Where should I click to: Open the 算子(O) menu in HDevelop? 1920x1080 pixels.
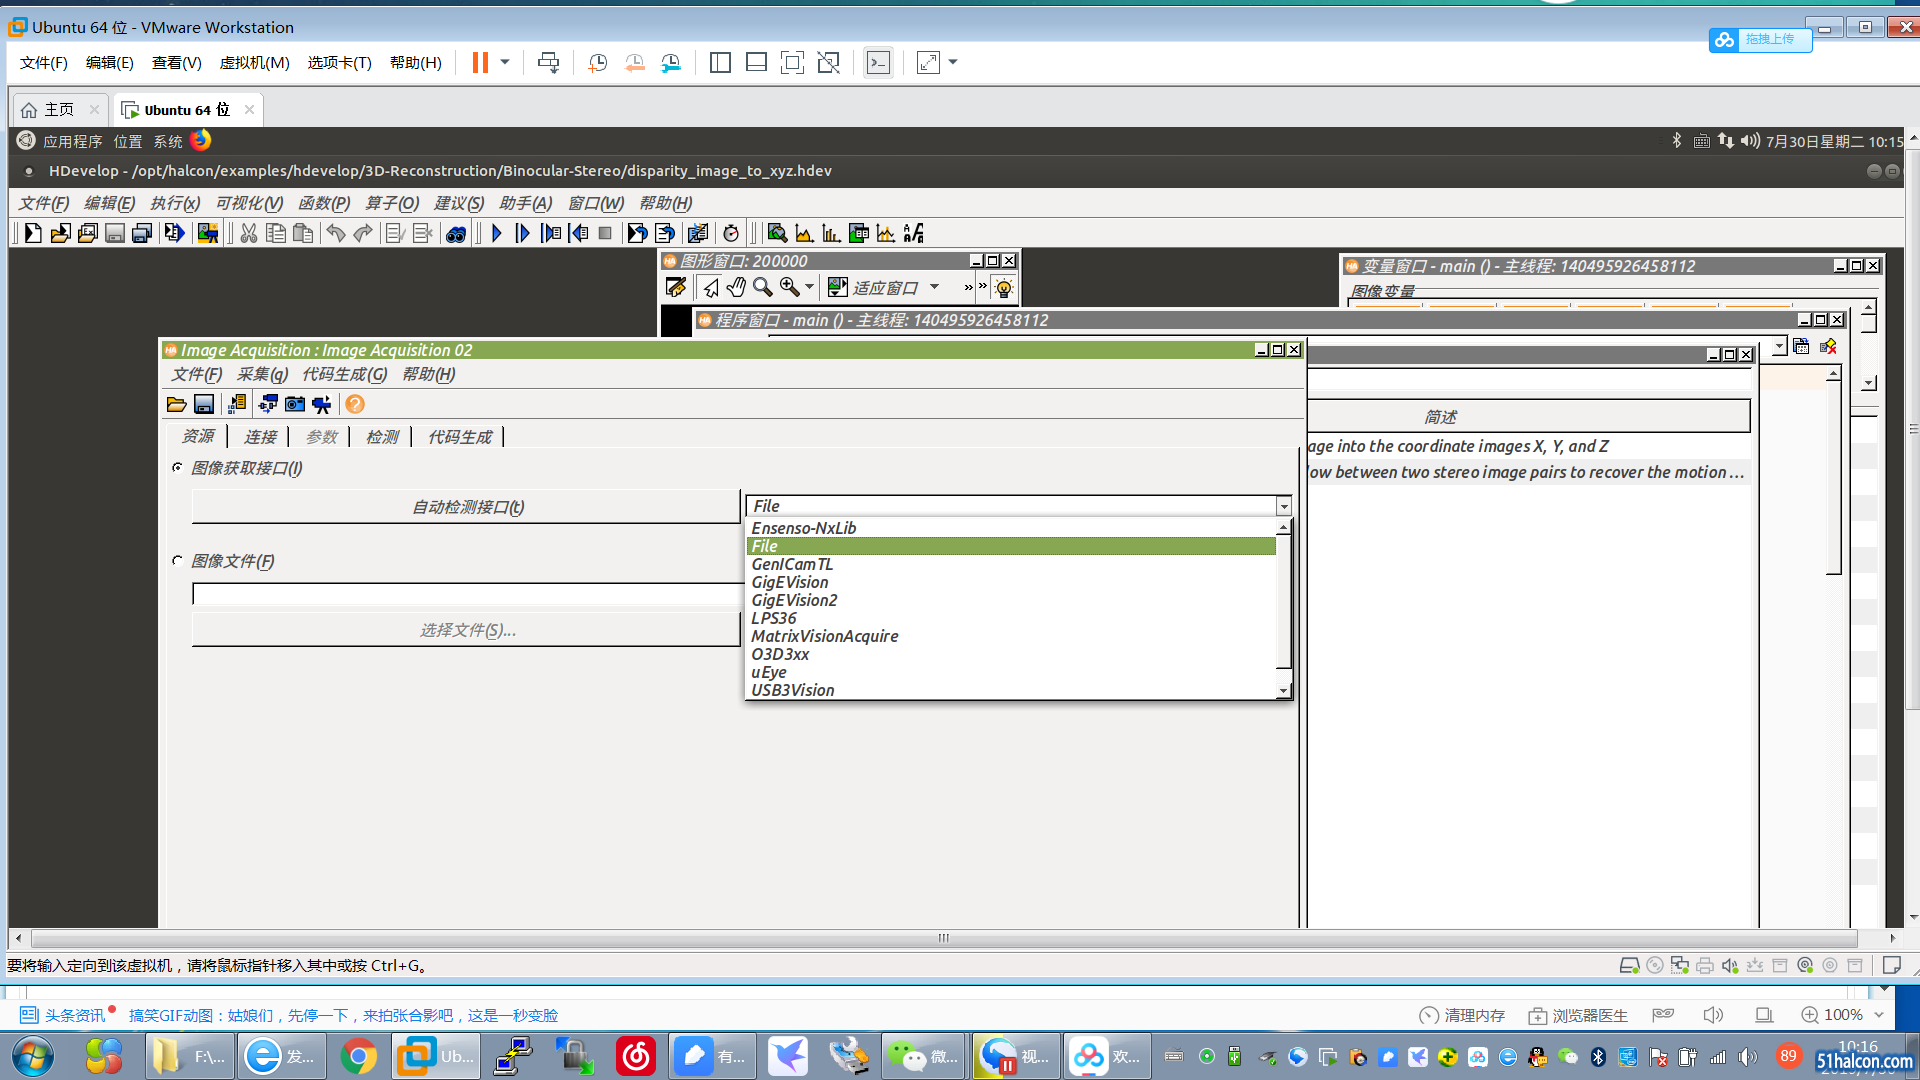pyautogui.click(x=392, y=203)
